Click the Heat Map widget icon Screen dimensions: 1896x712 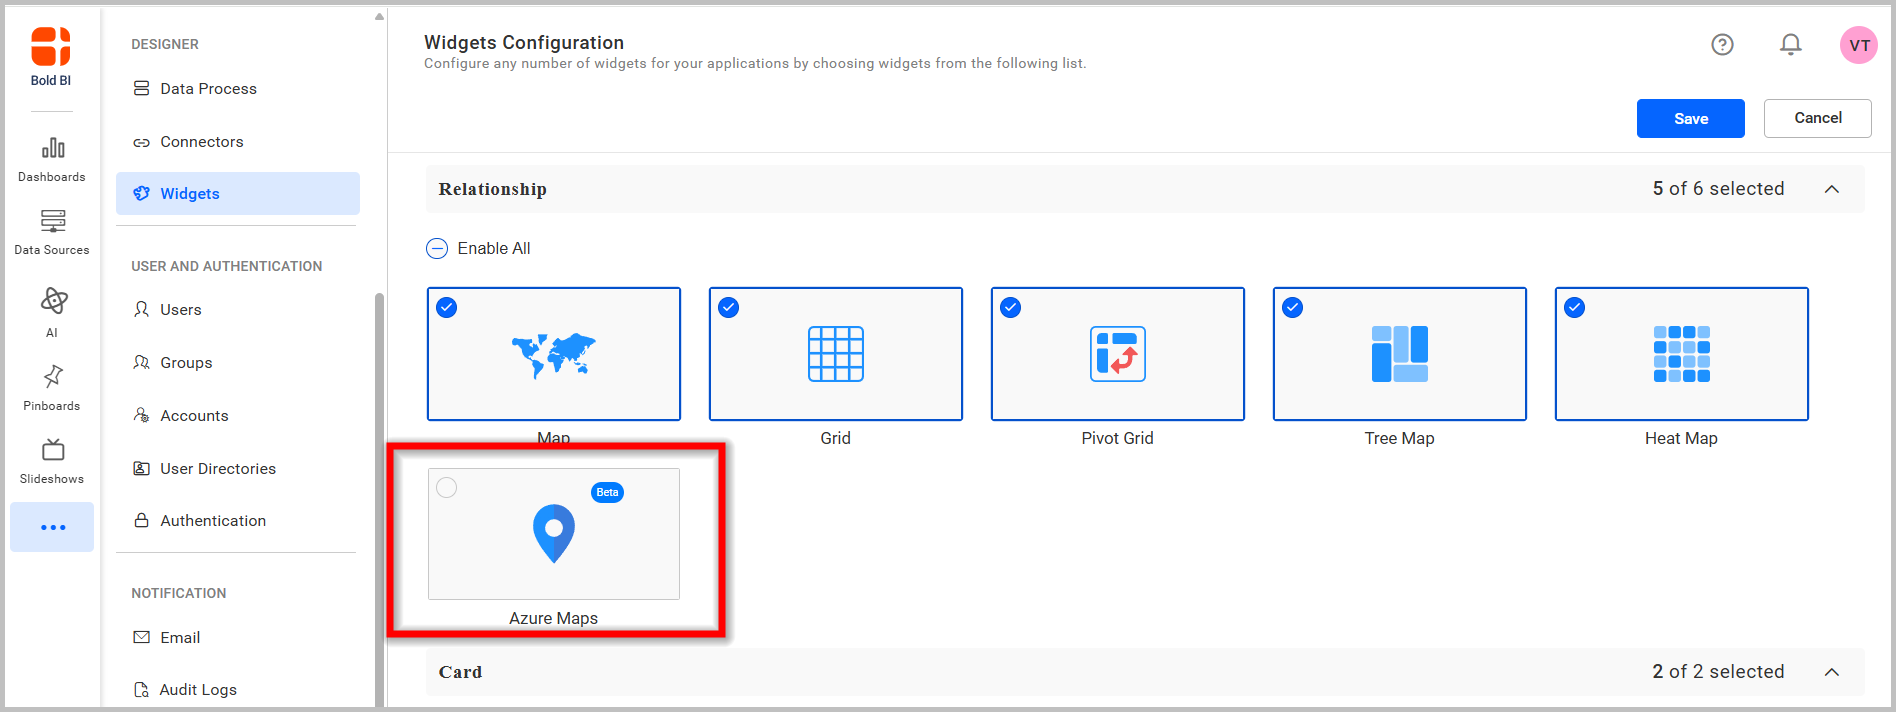tap(1682, 354)
